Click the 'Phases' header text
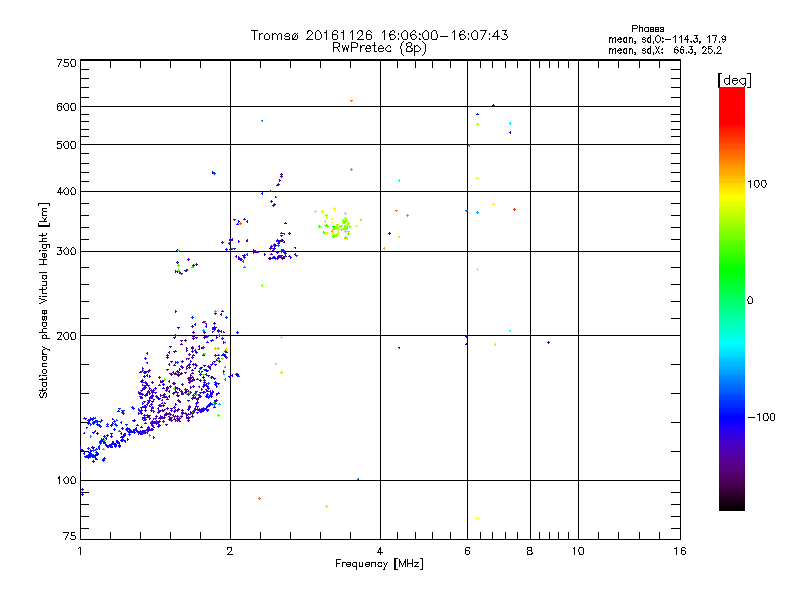 pos(647,29)
